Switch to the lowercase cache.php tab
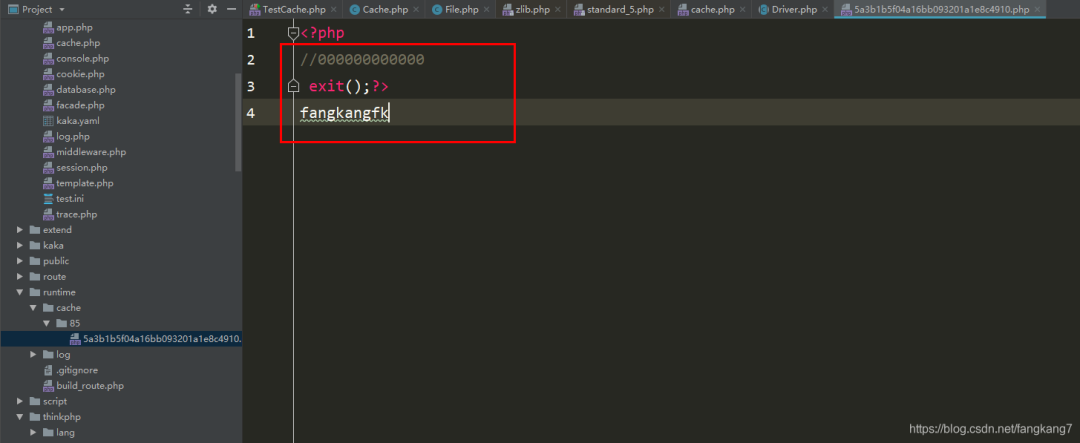The image size is (1080, 443). point(713,10)
